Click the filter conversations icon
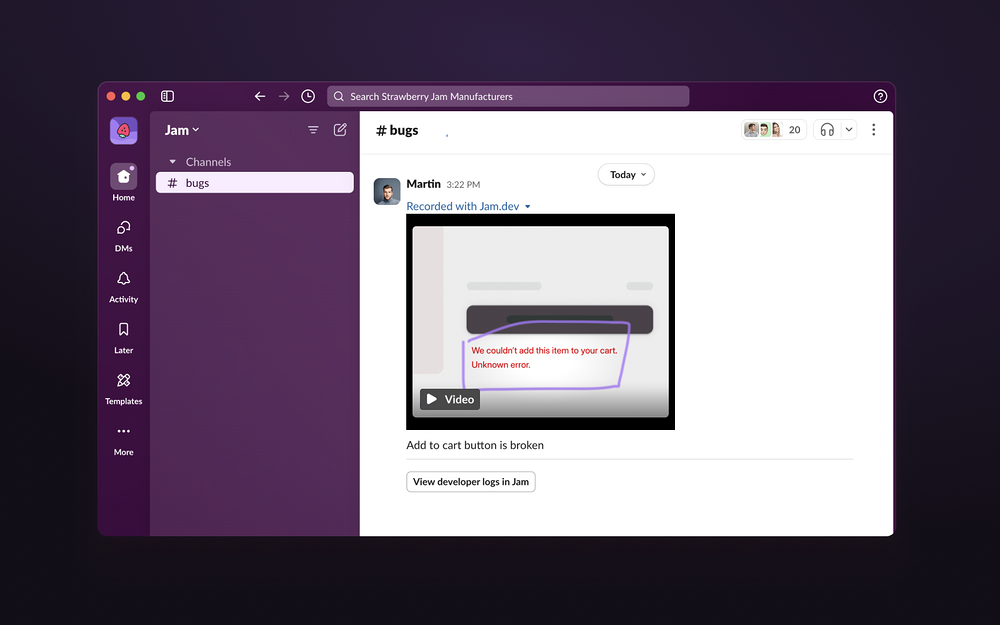Screen dimensions: 1000x625 click(x=313, y=130)
